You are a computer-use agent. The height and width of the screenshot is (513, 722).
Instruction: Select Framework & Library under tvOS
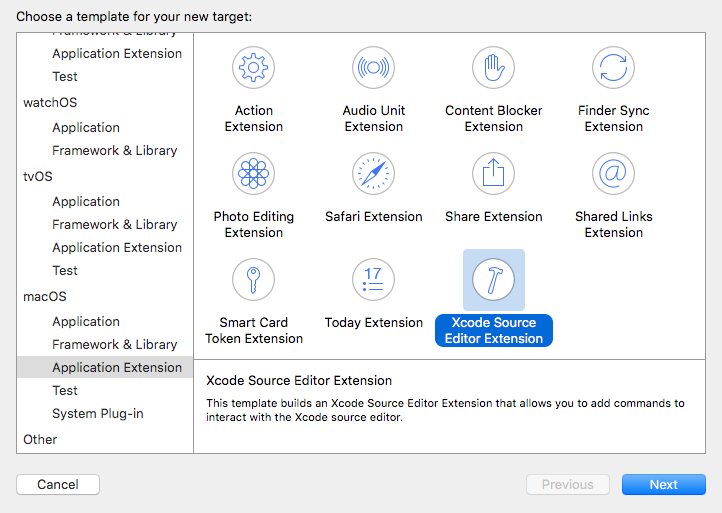(115, 224)
